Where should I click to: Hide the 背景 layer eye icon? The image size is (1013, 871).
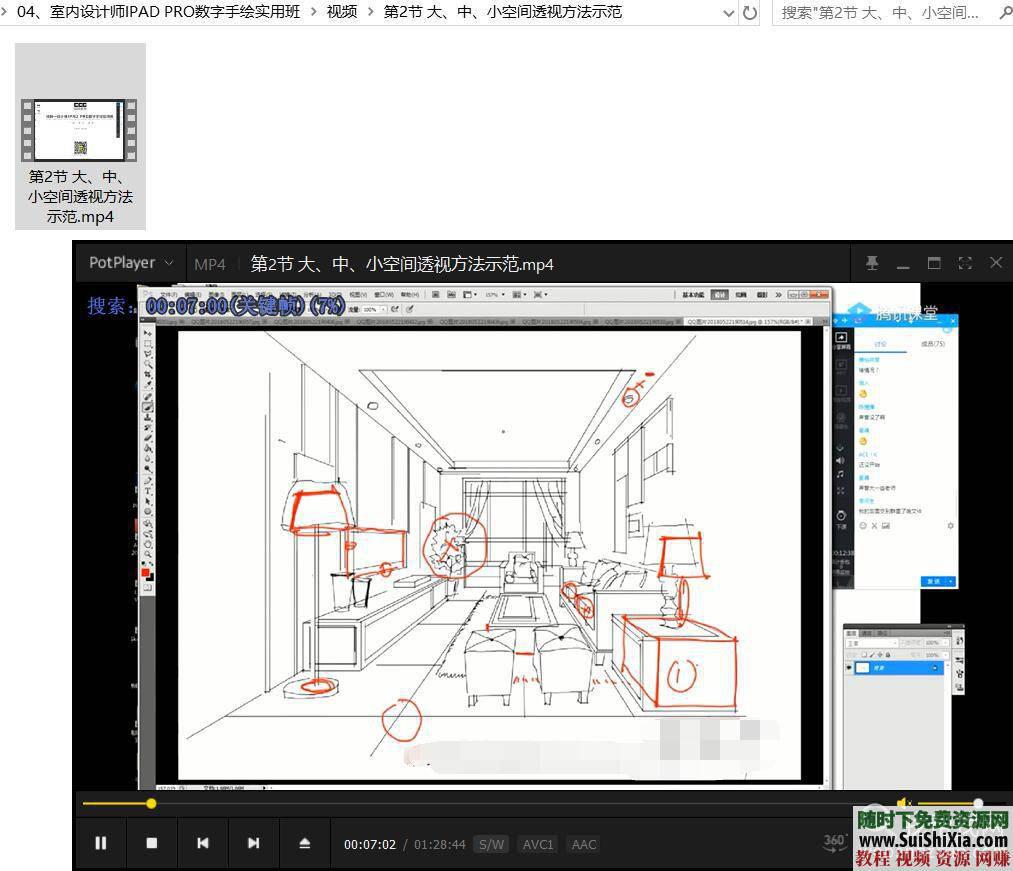pos(849,667)
